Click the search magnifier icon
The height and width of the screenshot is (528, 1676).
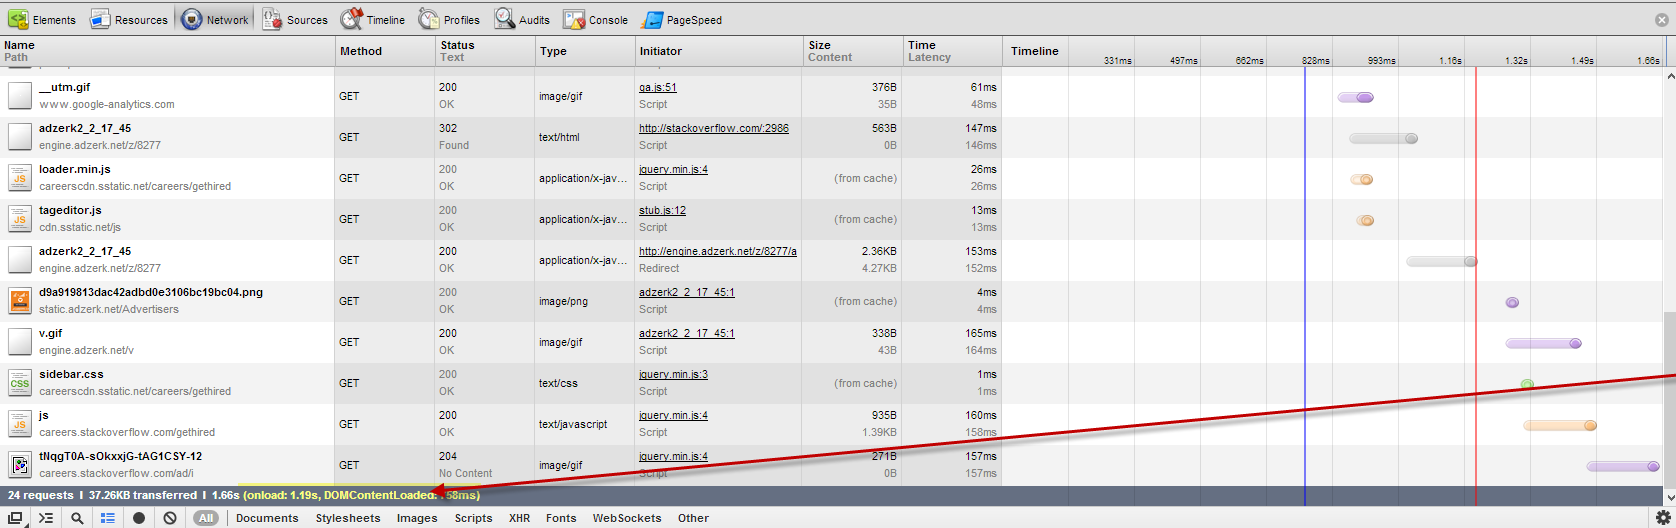(x=77, y=518)
